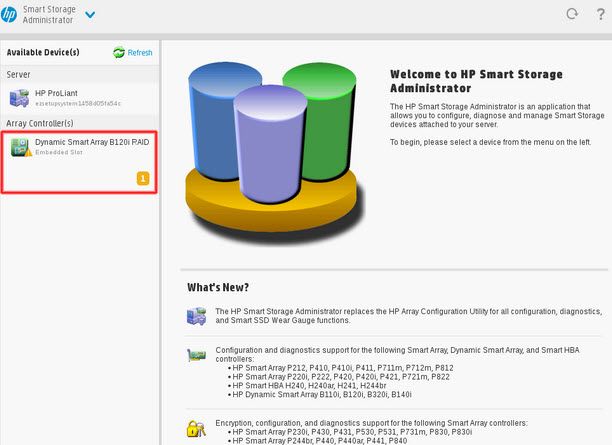Click the Welcome to HP Smart Storage heading
612x445 pixels.
(x=475, y=80)
